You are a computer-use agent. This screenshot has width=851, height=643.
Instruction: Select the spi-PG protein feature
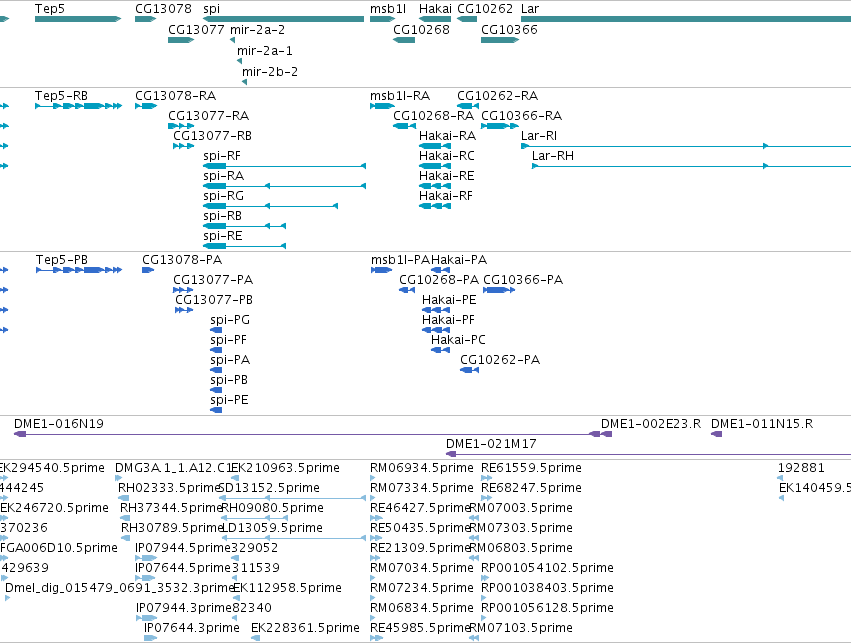(216, 330)
